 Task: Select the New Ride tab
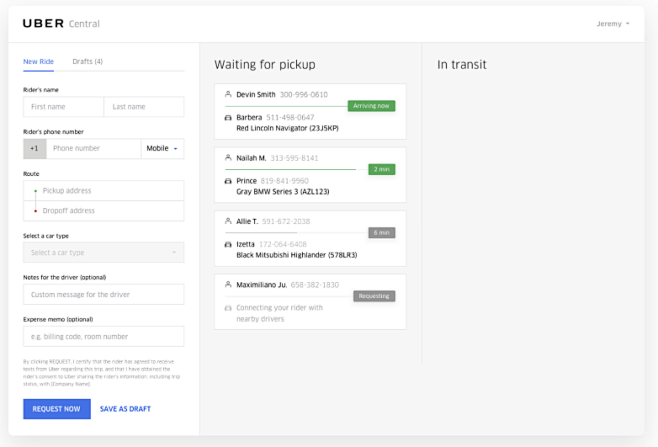(39, 62)
